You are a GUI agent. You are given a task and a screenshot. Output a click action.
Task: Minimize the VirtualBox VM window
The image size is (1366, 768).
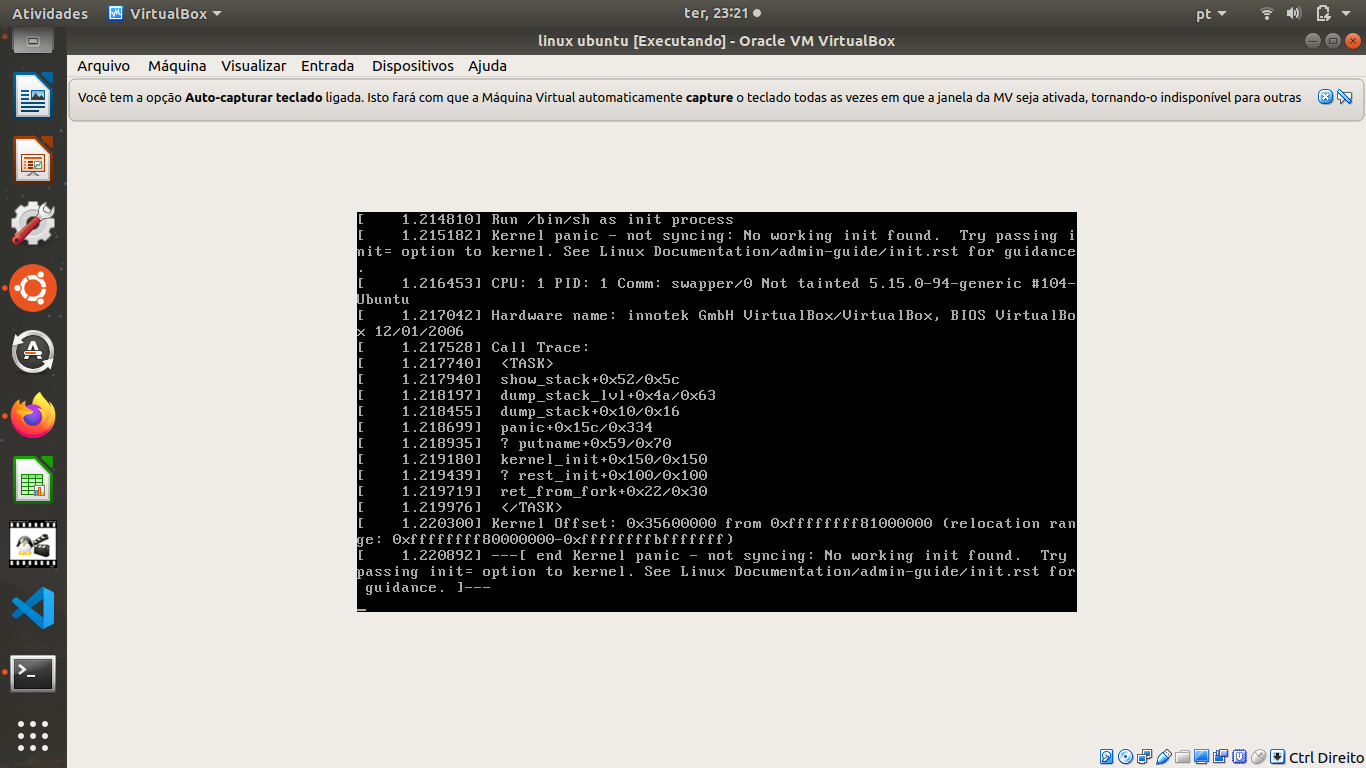pyautogui.click(x=1313, y=41)
